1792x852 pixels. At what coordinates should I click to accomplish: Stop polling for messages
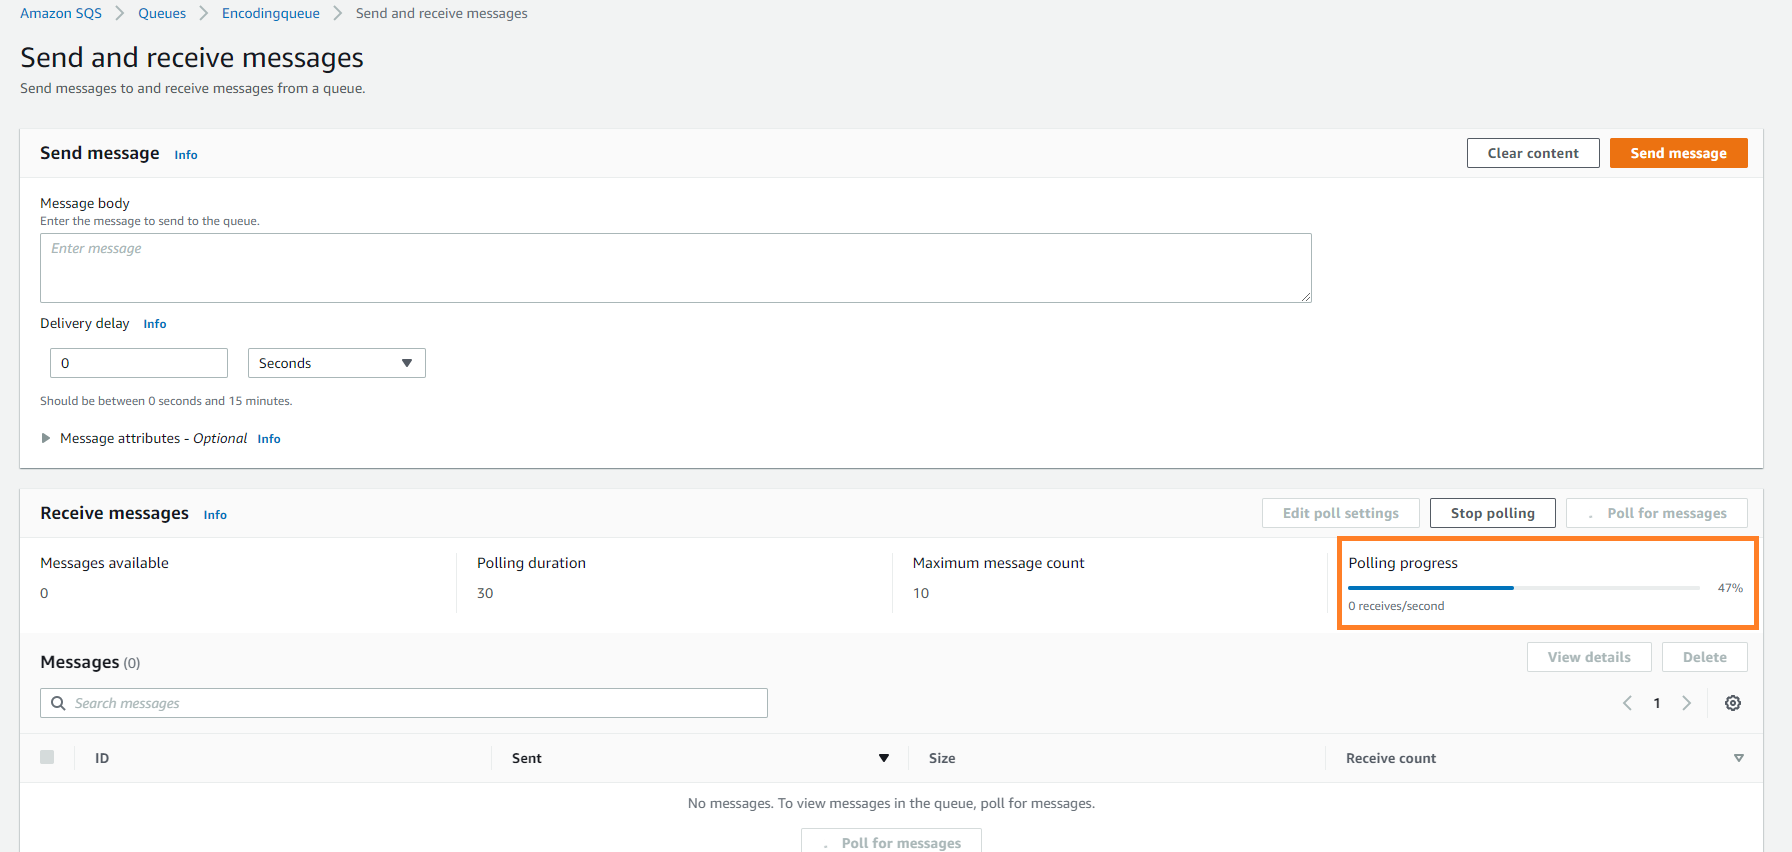[x=1492, y=513]
